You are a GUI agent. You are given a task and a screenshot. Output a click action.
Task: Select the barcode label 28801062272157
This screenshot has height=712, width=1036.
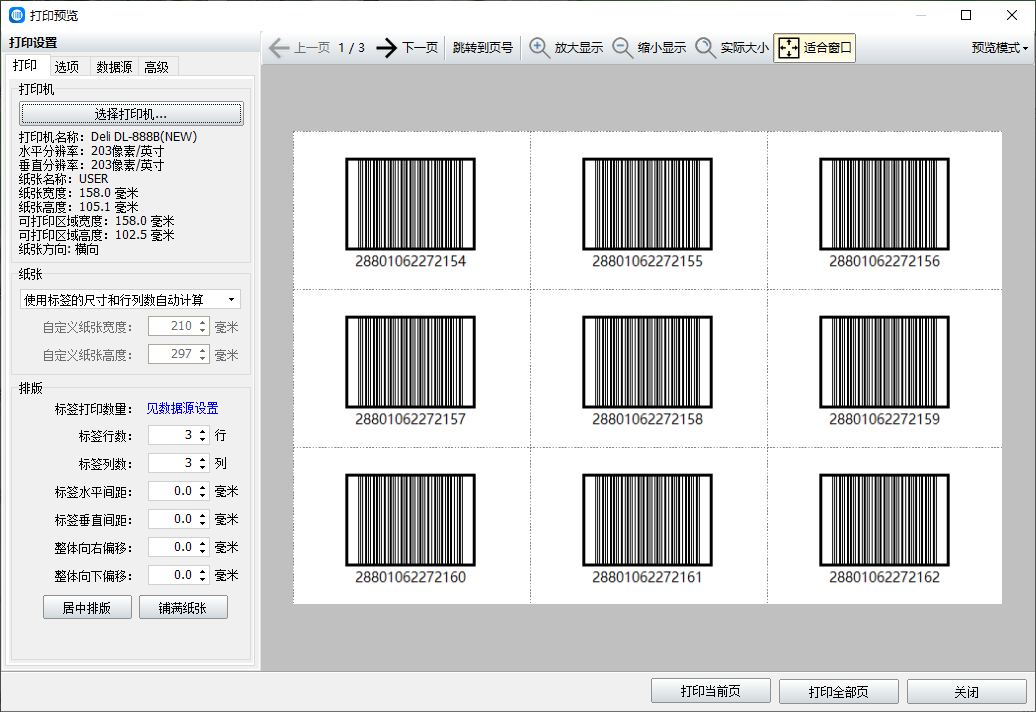410,369
